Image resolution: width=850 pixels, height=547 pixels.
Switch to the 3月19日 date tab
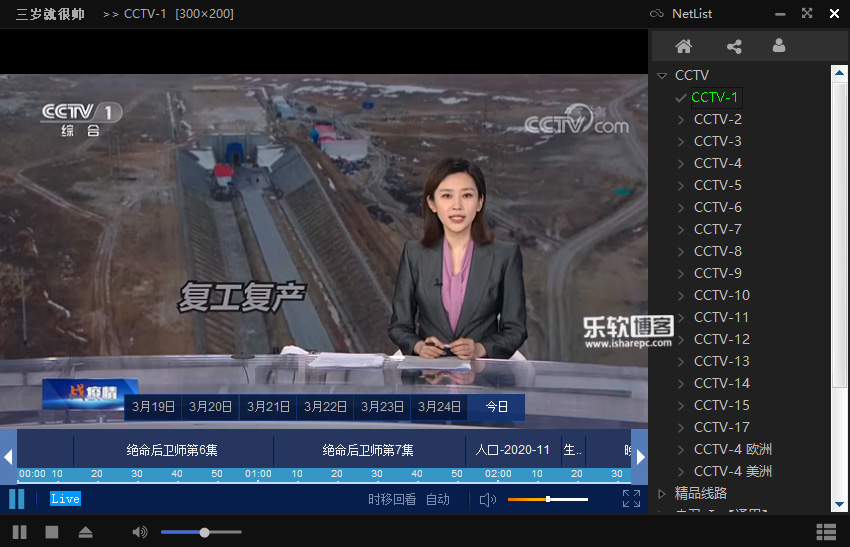tap(153, 407)
